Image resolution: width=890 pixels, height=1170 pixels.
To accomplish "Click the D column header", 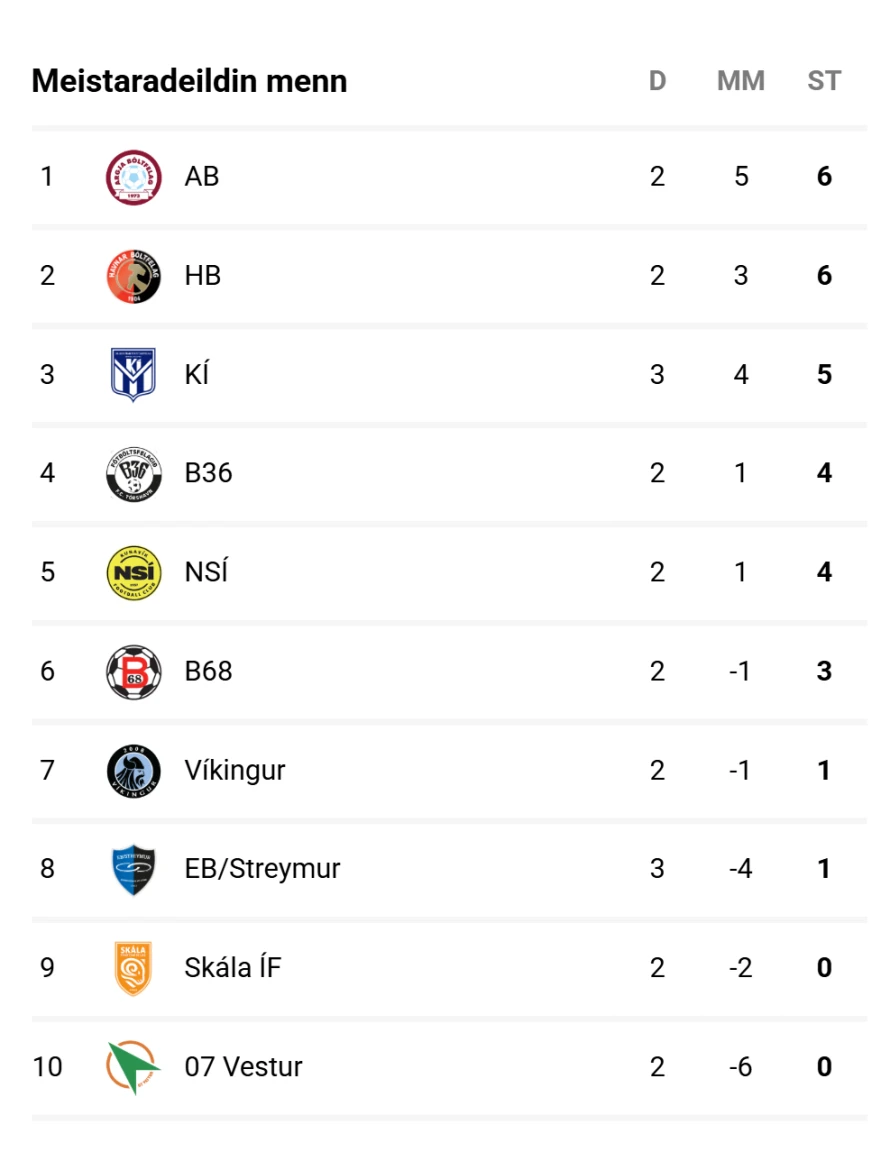I will point(657,81).
